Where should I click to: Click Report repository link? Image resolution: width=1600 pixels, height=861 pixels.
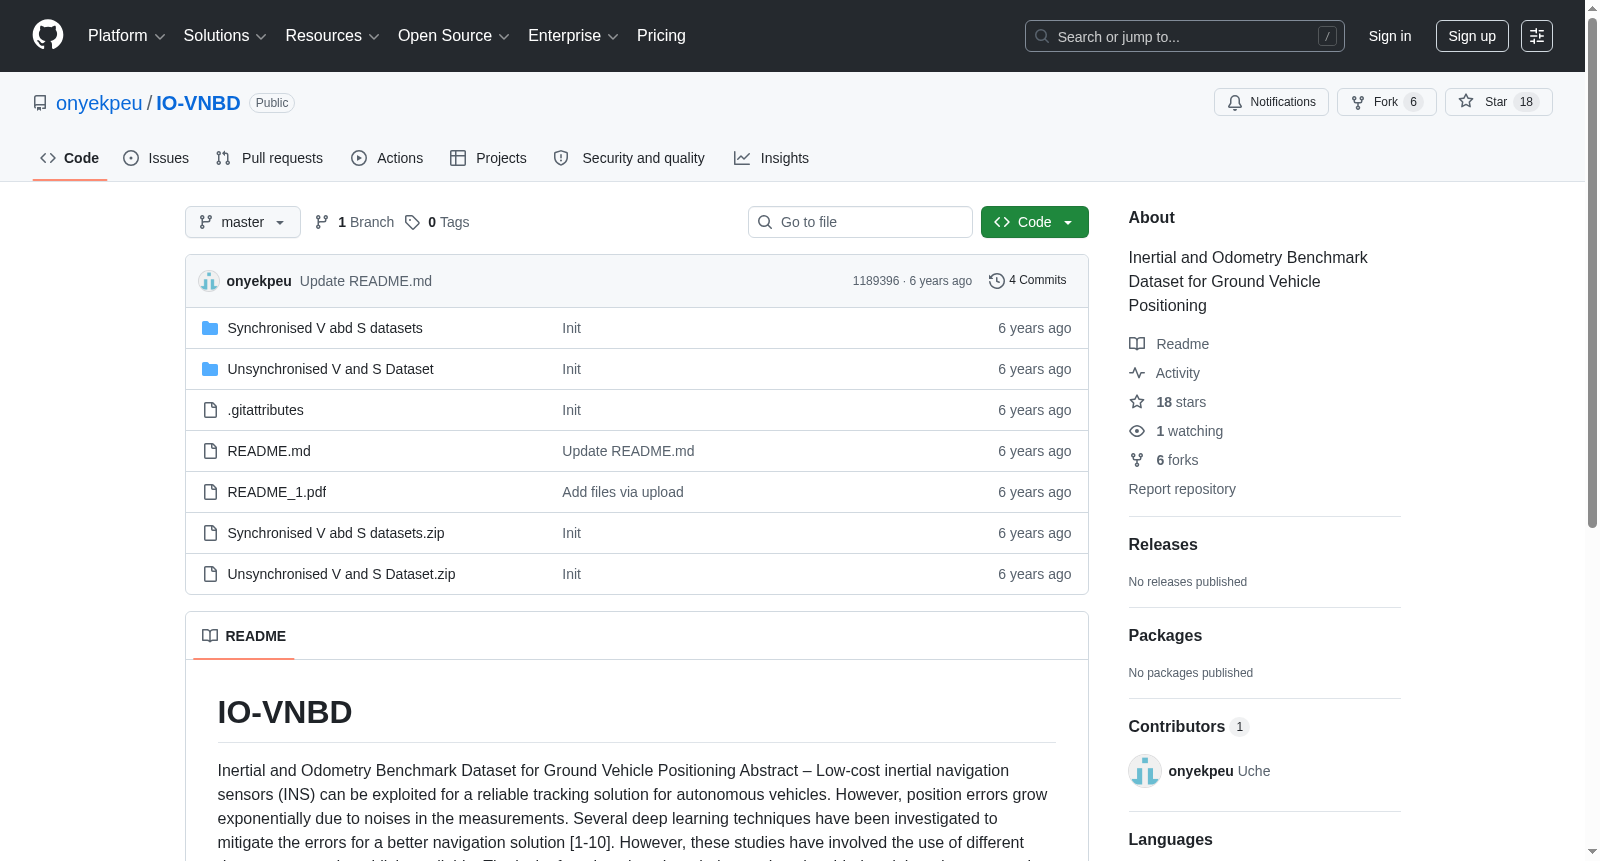1182,489
